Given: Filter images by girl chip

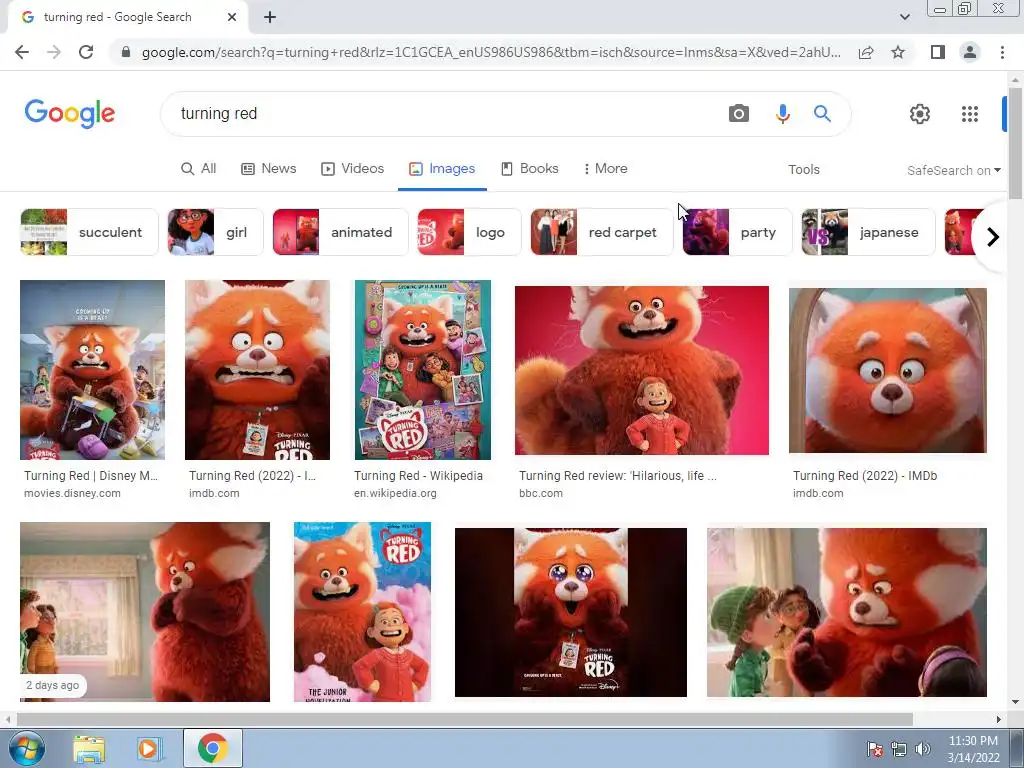Looking at the screenshot, I should tap(216, 232).
